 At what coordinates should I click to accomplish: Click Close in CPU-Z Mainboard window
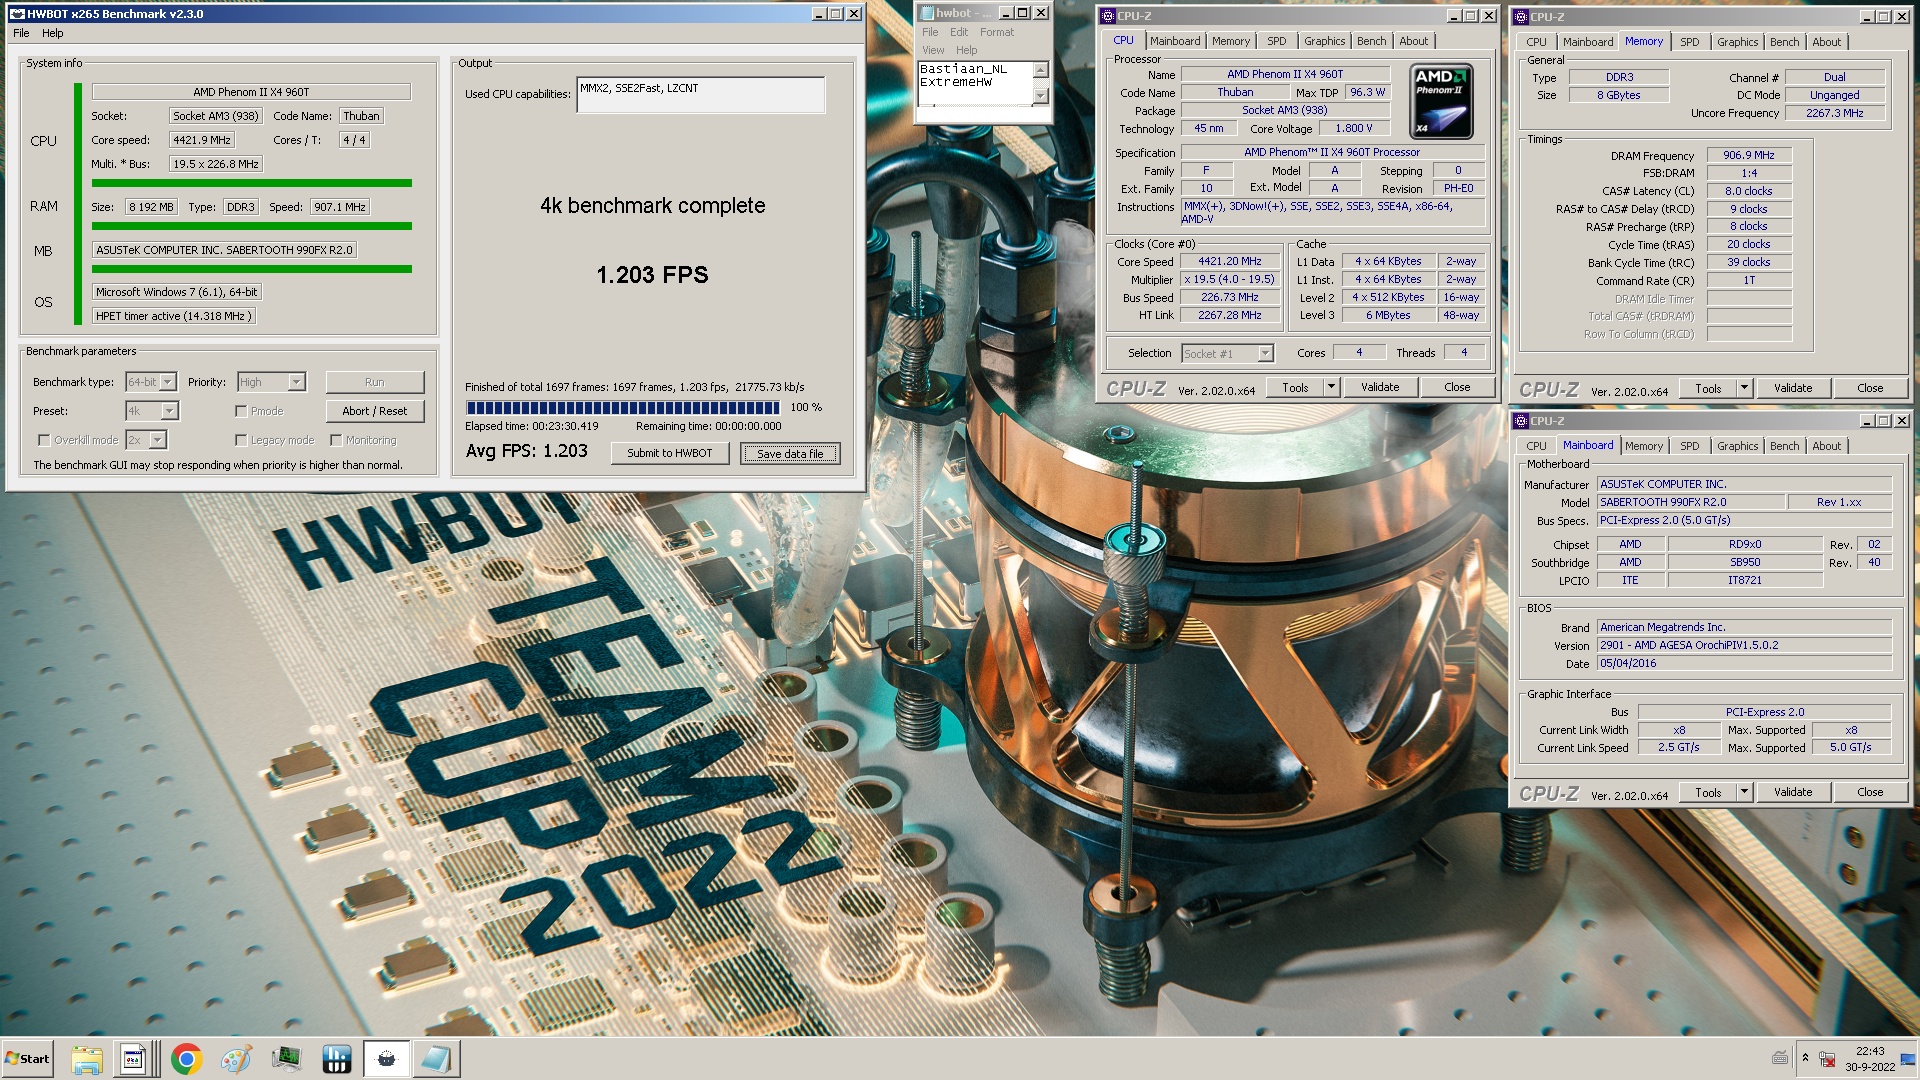pyautogui.click(x=1870, y=792)
